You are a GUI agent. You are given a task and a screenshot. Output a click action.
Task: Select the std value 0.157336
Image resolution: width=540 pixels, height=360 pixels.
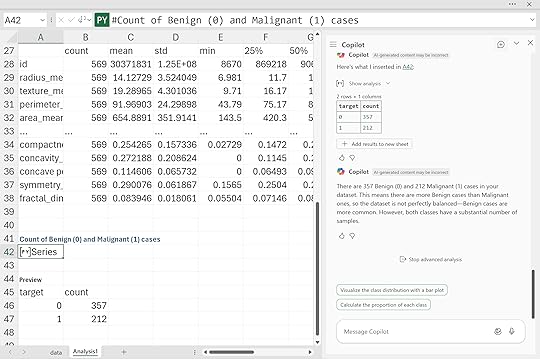[x=176, y=145]
